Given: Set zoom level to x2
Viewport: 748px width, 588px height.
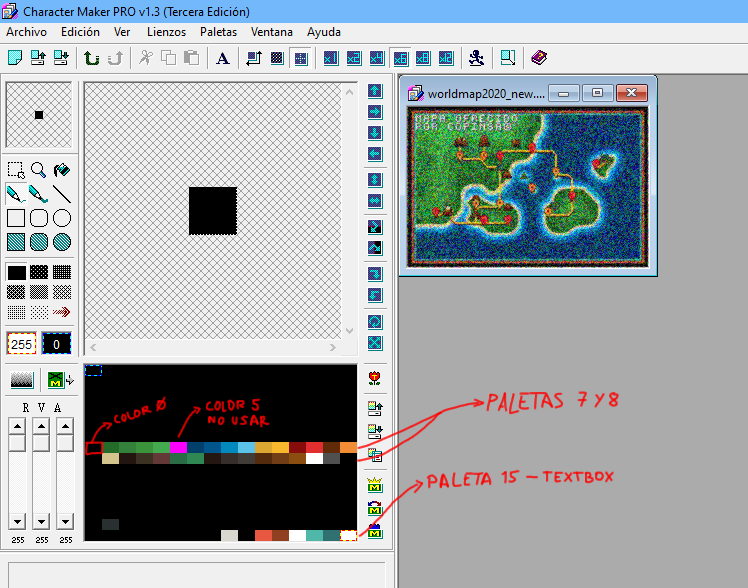Looking at the screenshot, I should [353, 58].
